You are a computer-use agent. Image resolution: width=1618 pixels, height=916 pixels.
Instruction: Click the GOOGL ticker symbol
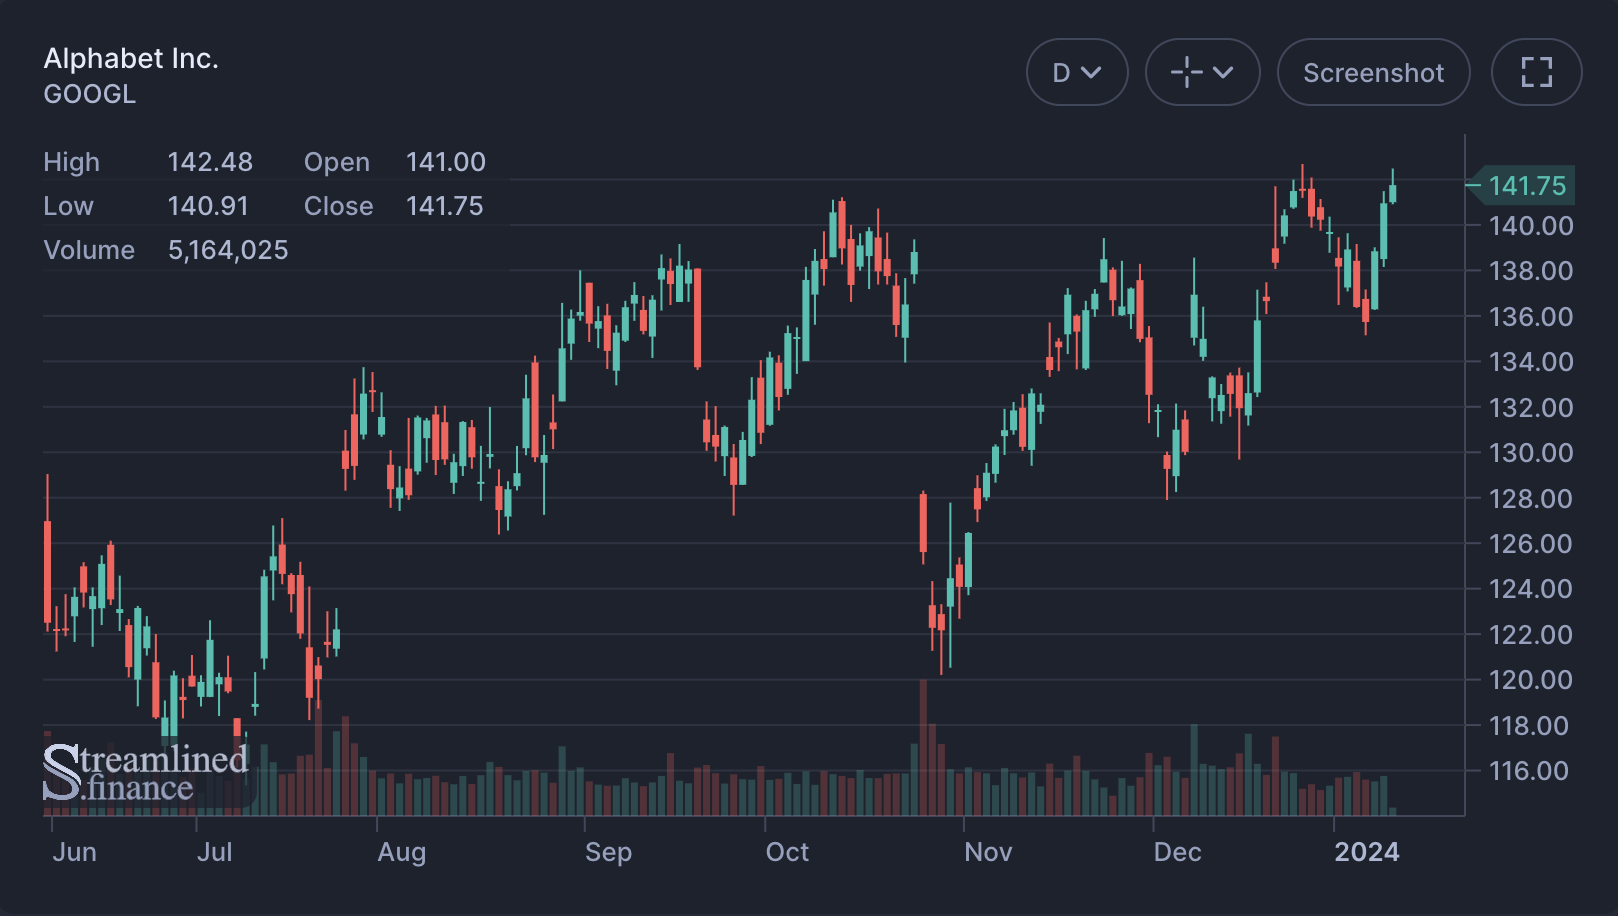90,94
